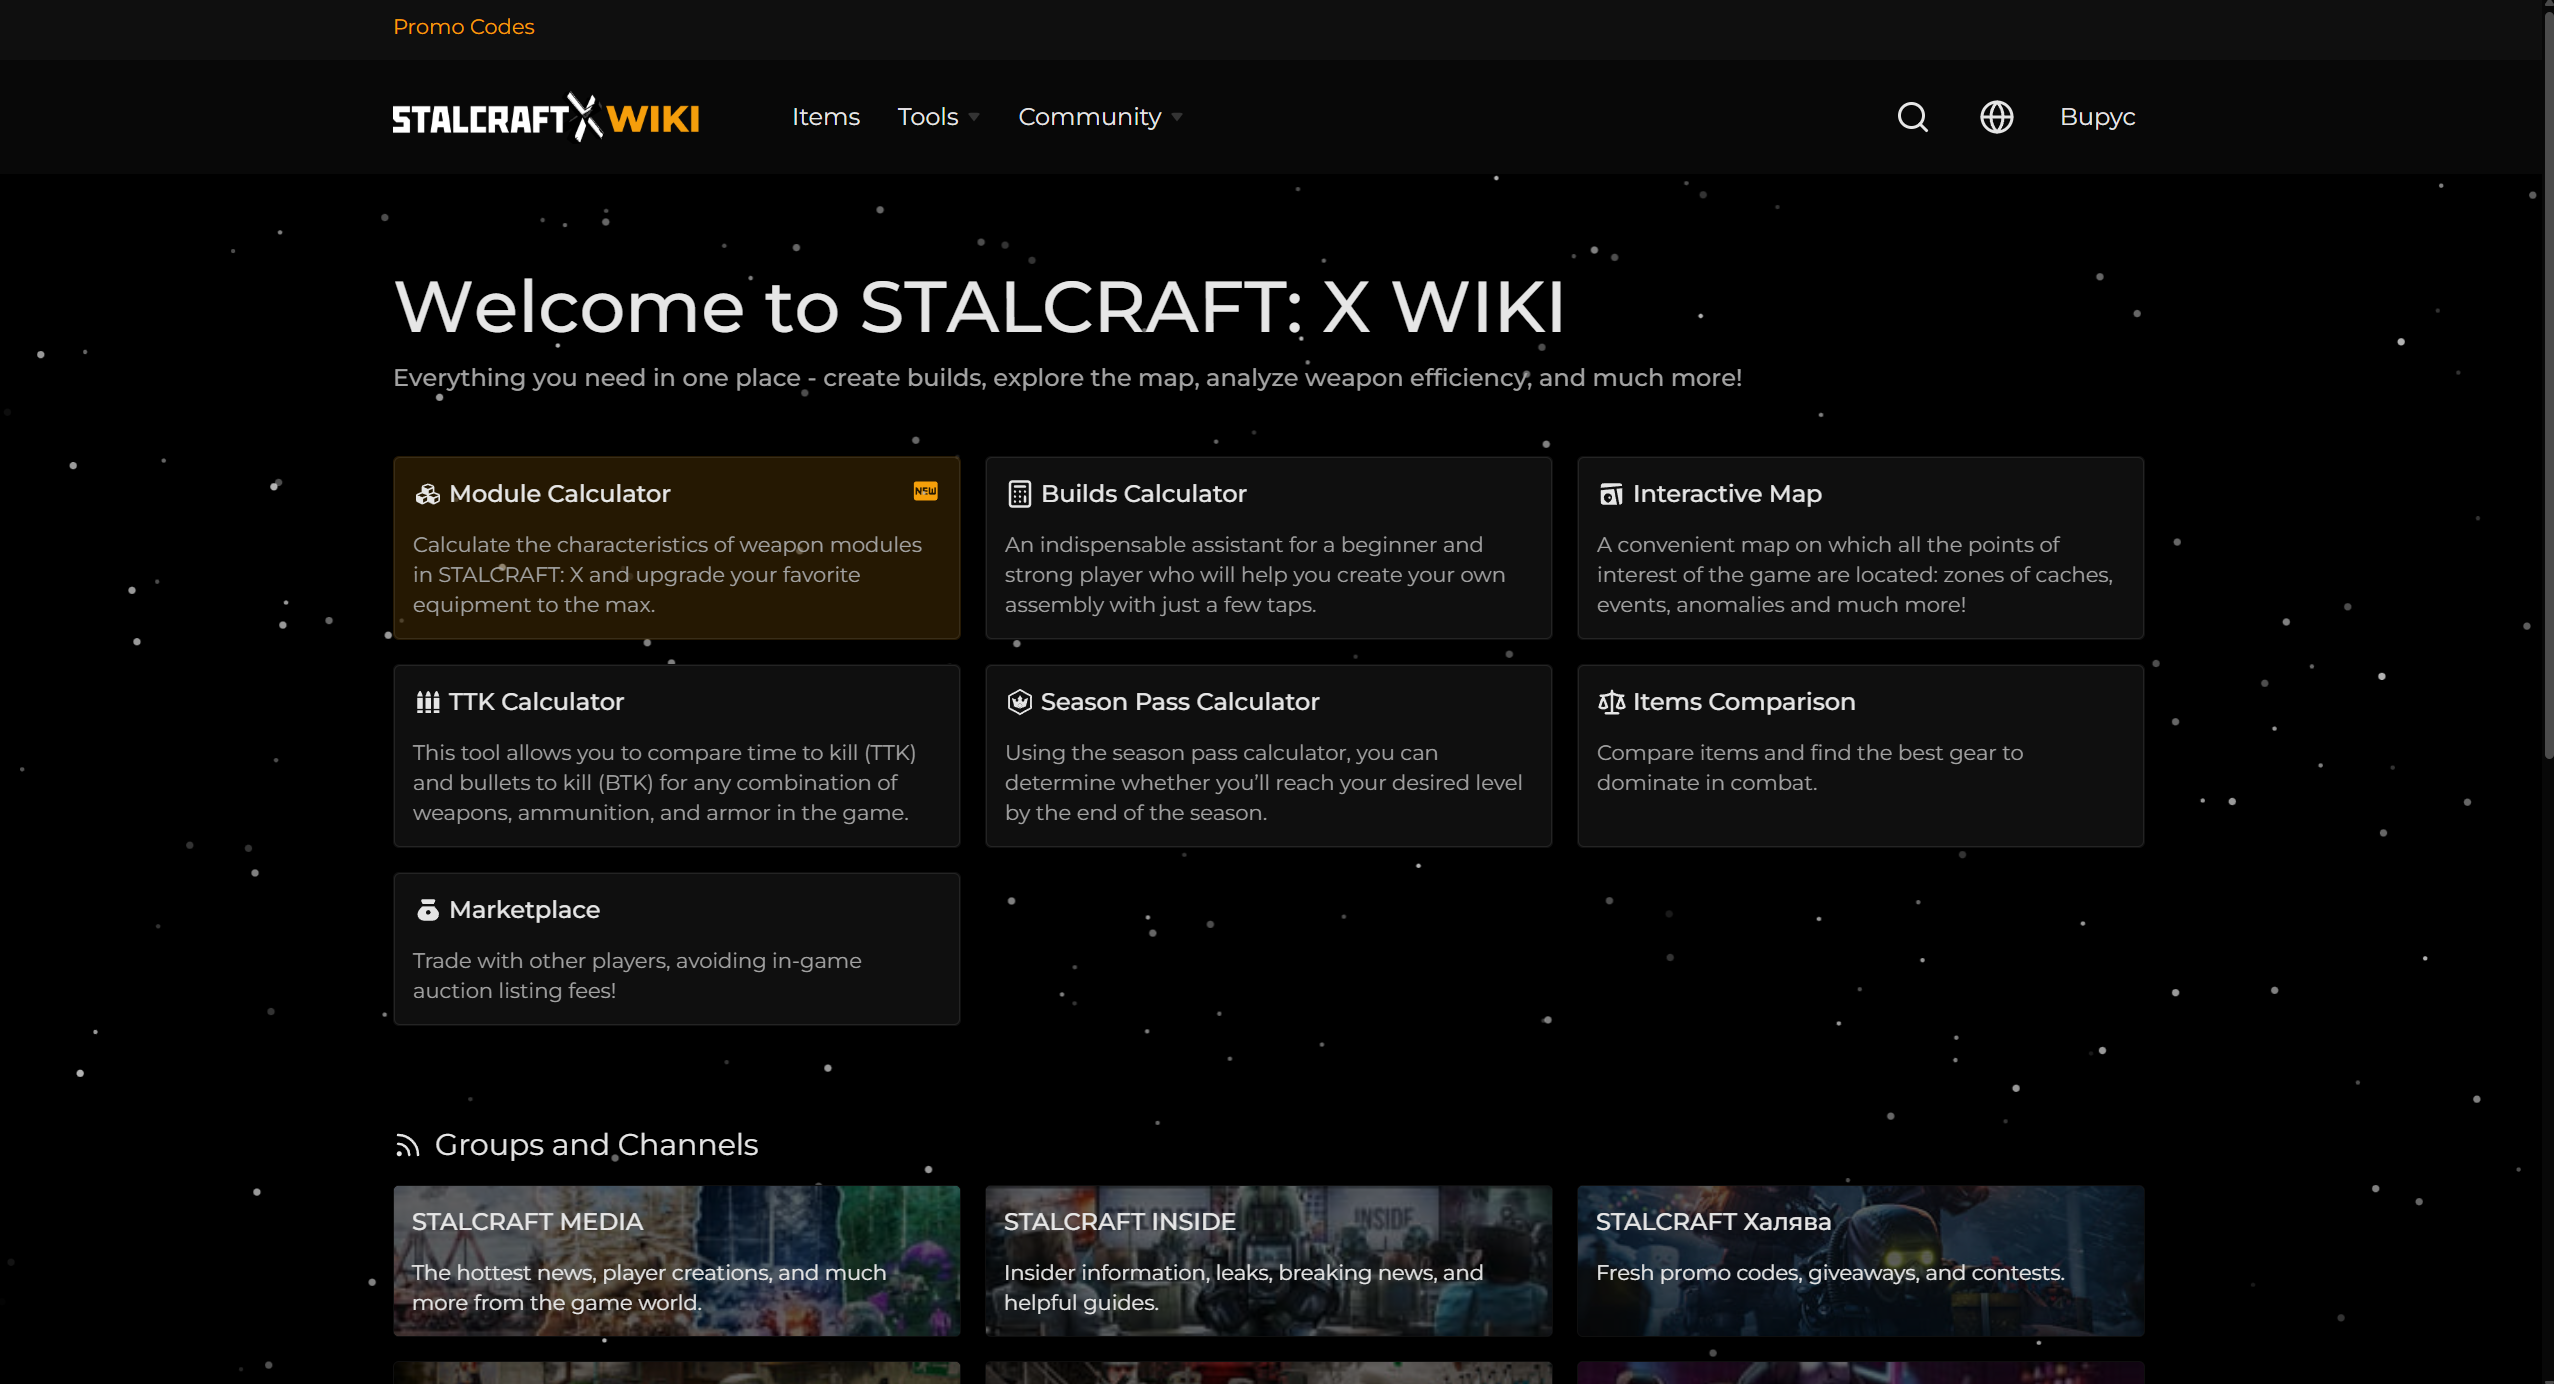Open the globe language selector icon

click(1996, 117)
